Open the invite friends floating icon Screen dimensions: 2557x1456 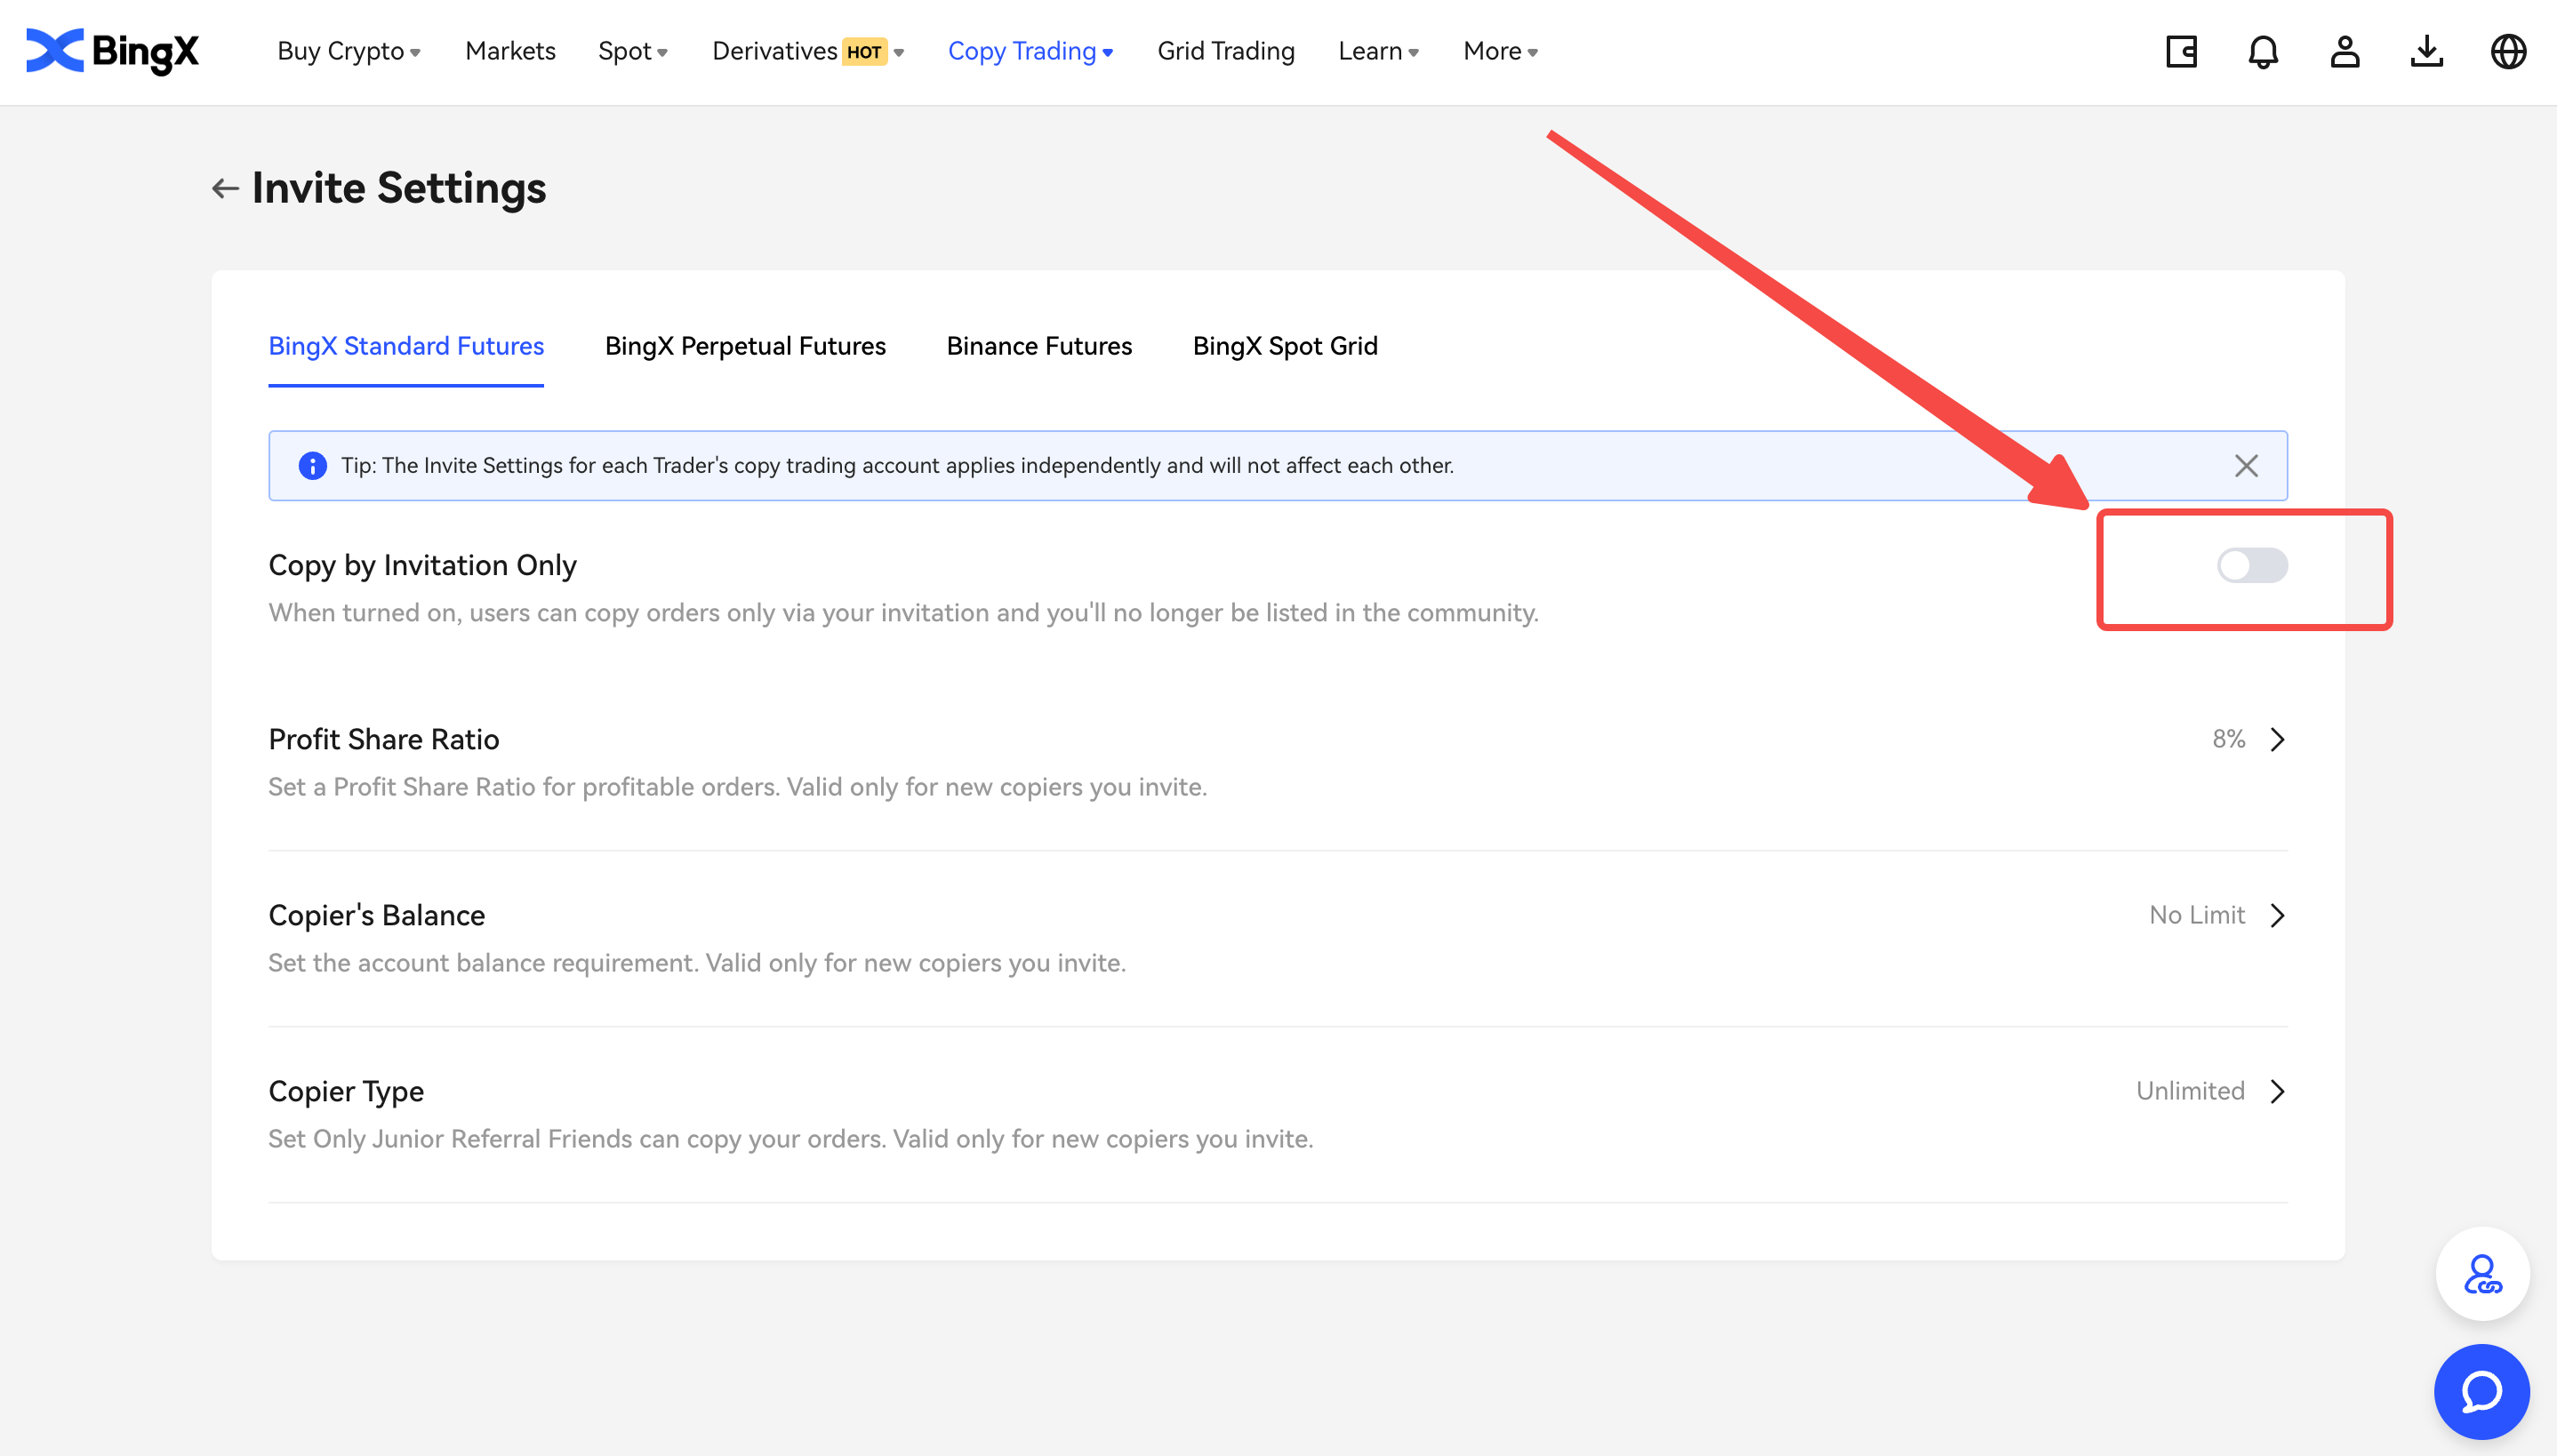(2482, 1274)
